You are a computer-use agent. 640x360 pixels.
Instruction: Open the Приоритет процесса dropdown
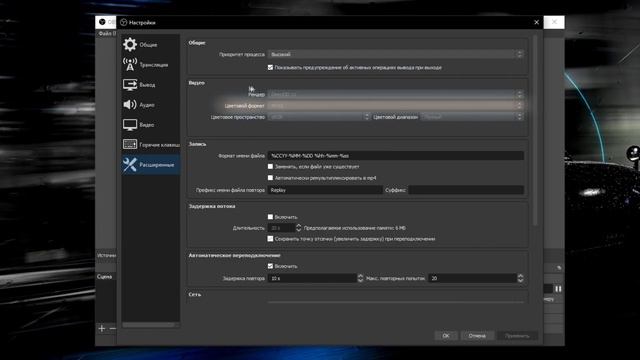tap(396, 54)
